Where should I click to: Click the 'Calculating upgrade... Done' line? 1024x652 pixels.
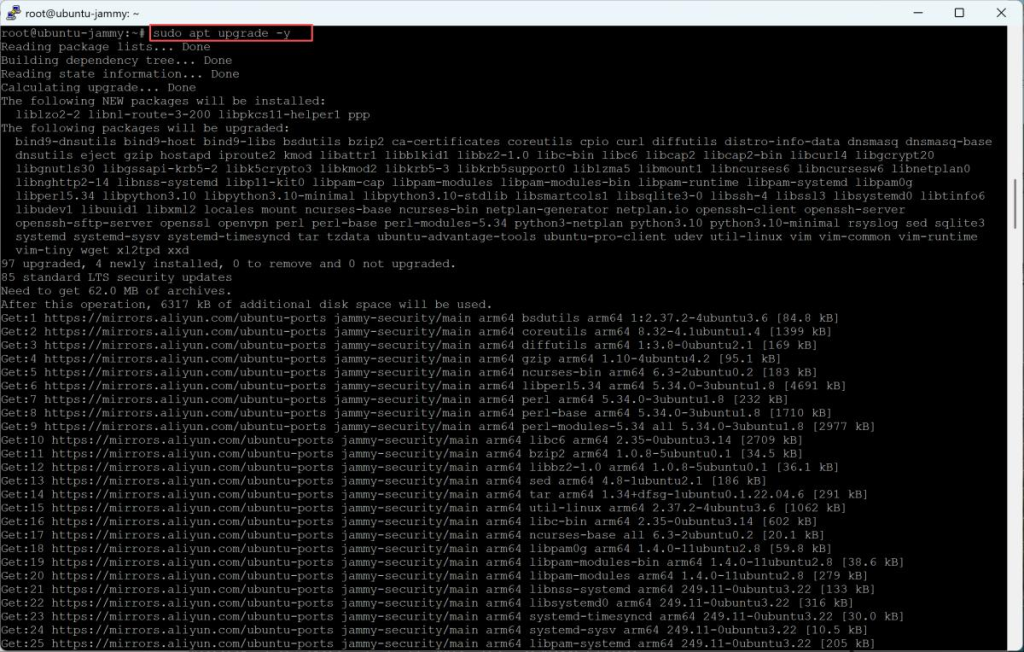[99, 88]
